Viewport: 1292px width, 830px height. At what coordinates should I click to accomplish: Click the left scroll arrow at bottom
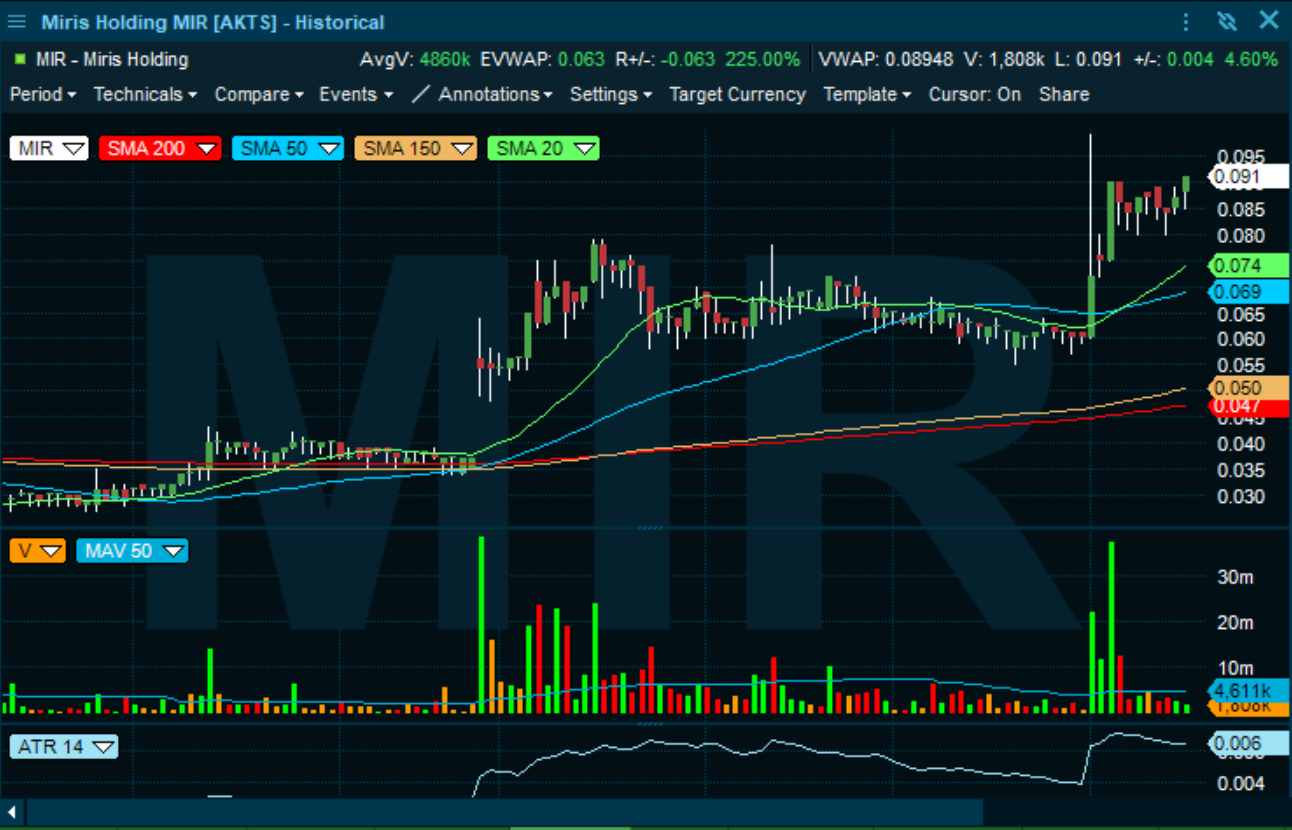click(12, 811)
